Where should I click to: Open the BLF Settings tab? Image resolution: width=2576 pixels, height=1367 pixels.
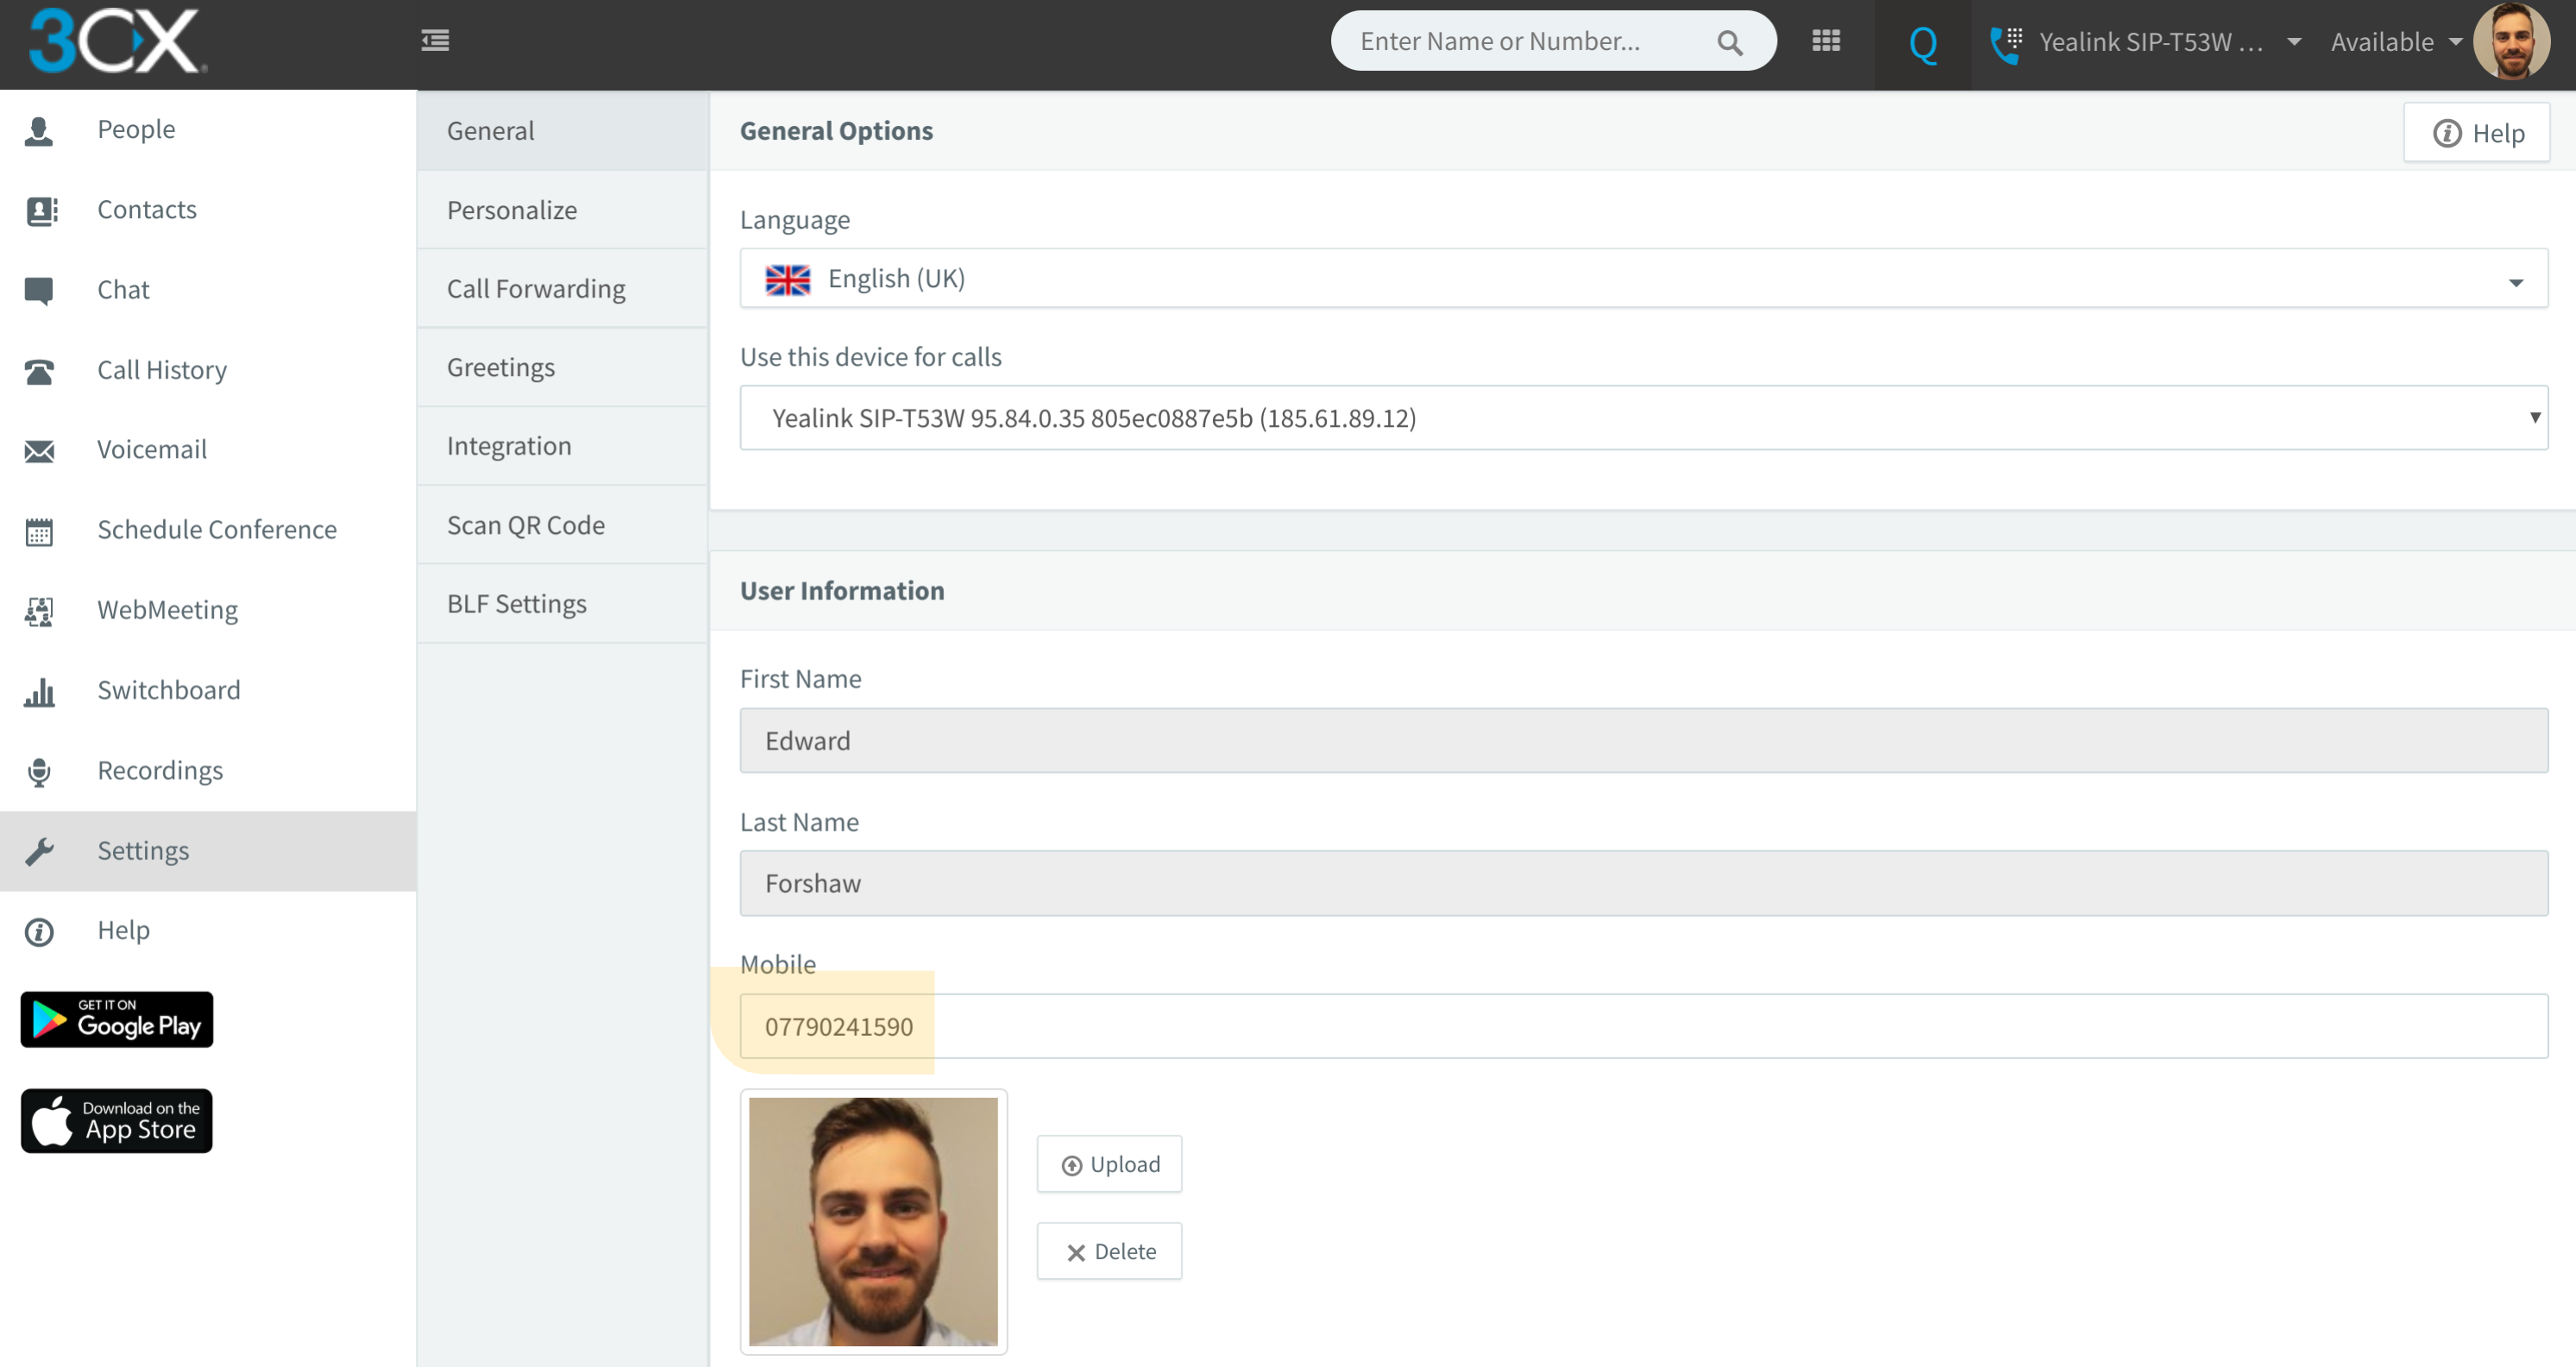516,603
